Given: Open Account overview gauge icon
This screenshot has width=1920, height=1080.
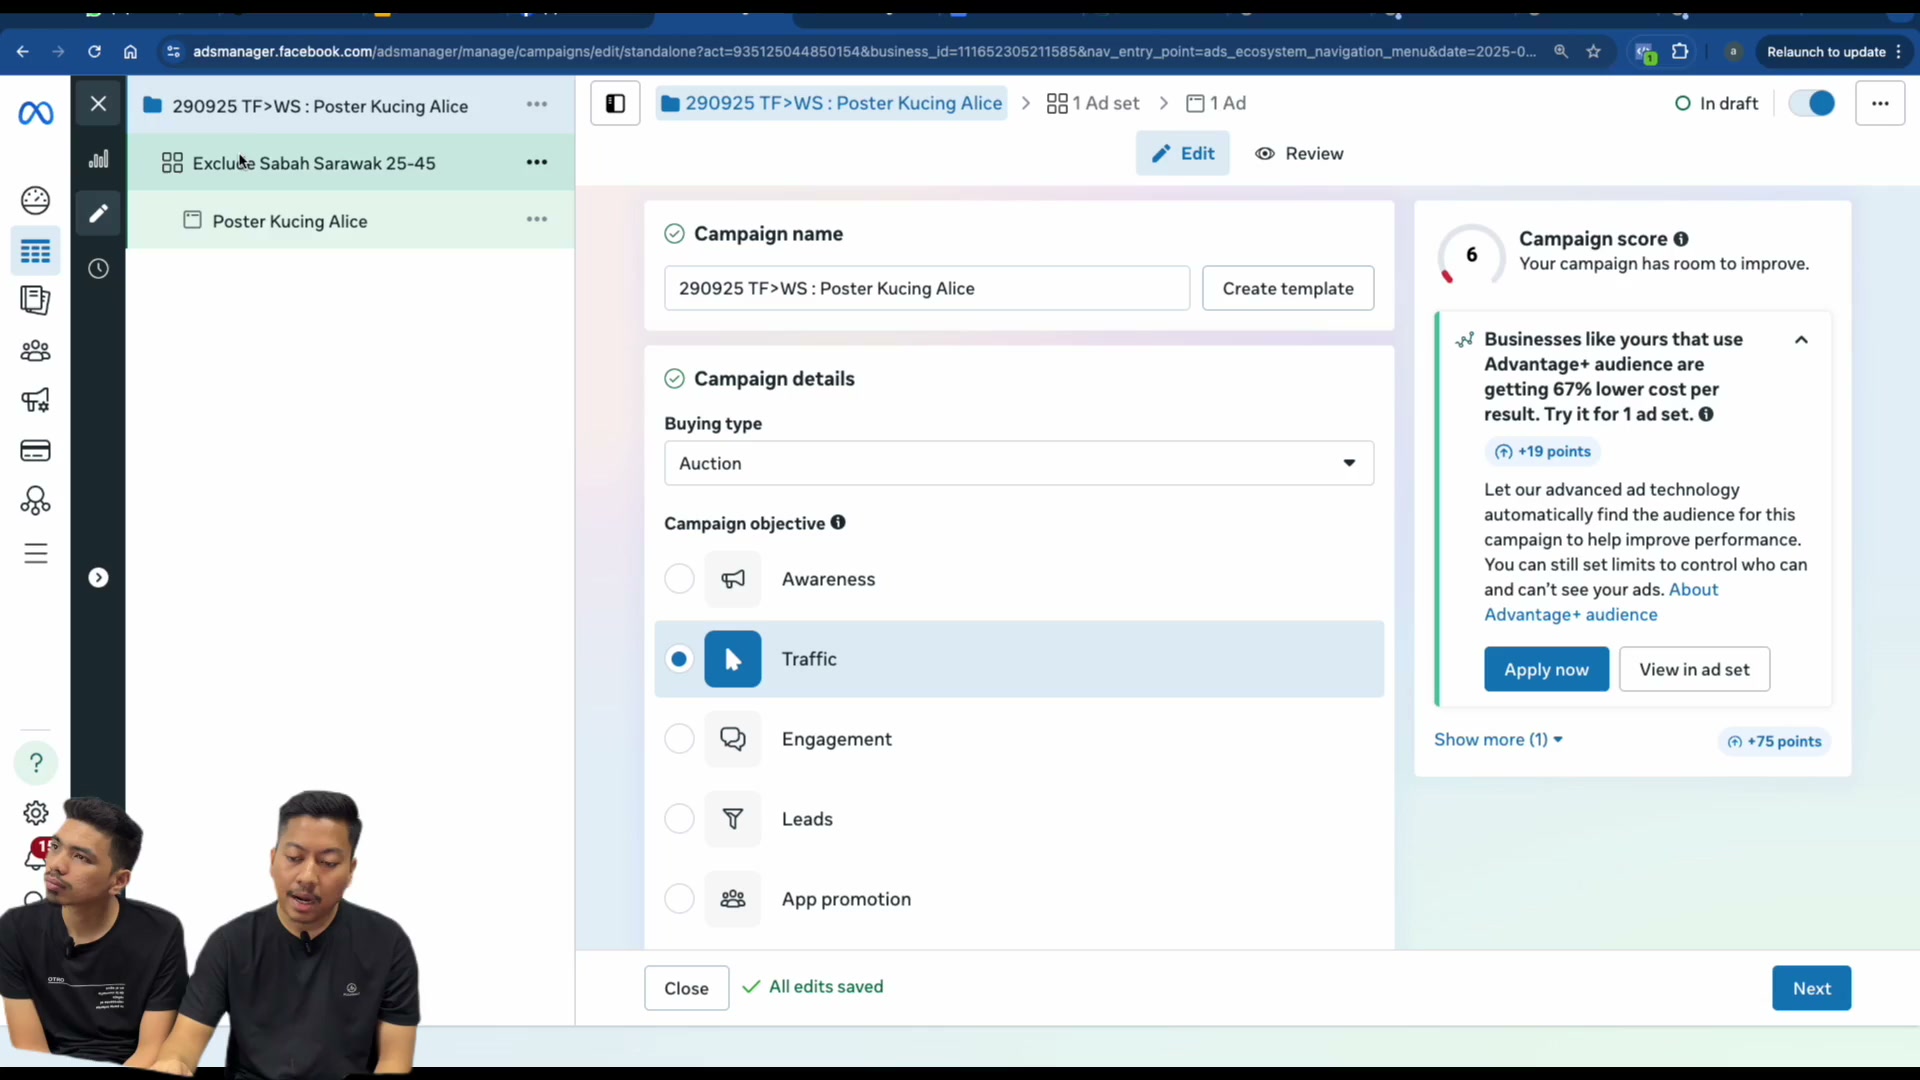Looking at the screenshot, I should tap(35, 200).
